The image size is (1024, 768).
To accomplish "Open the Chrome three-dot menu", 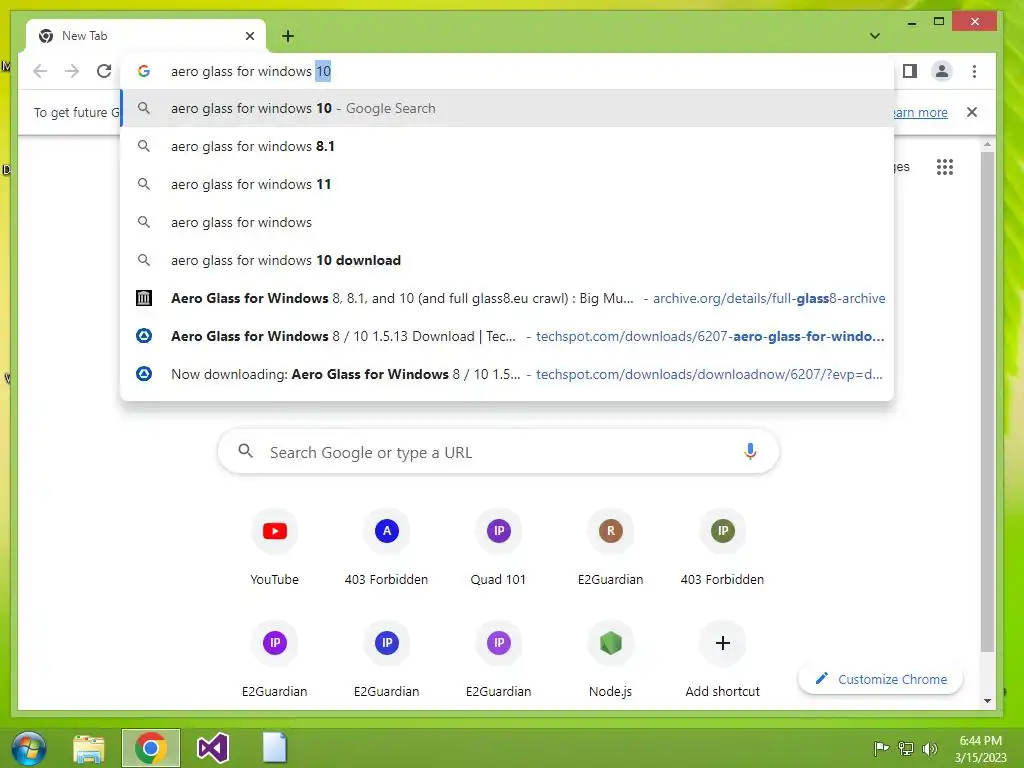I will tap(974, 71).
